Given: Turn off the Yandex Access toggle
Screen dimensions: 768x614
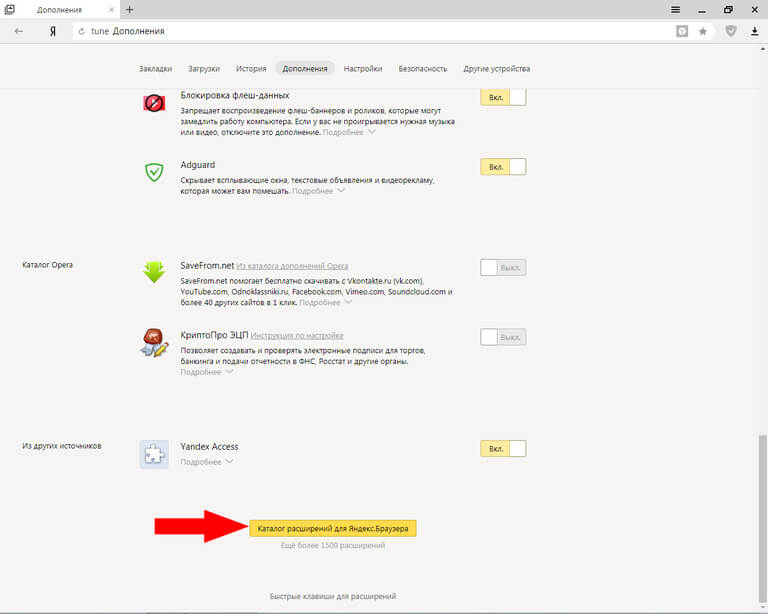Looking at the screenshot, I should pyautogui.click(x=503, y=449).
